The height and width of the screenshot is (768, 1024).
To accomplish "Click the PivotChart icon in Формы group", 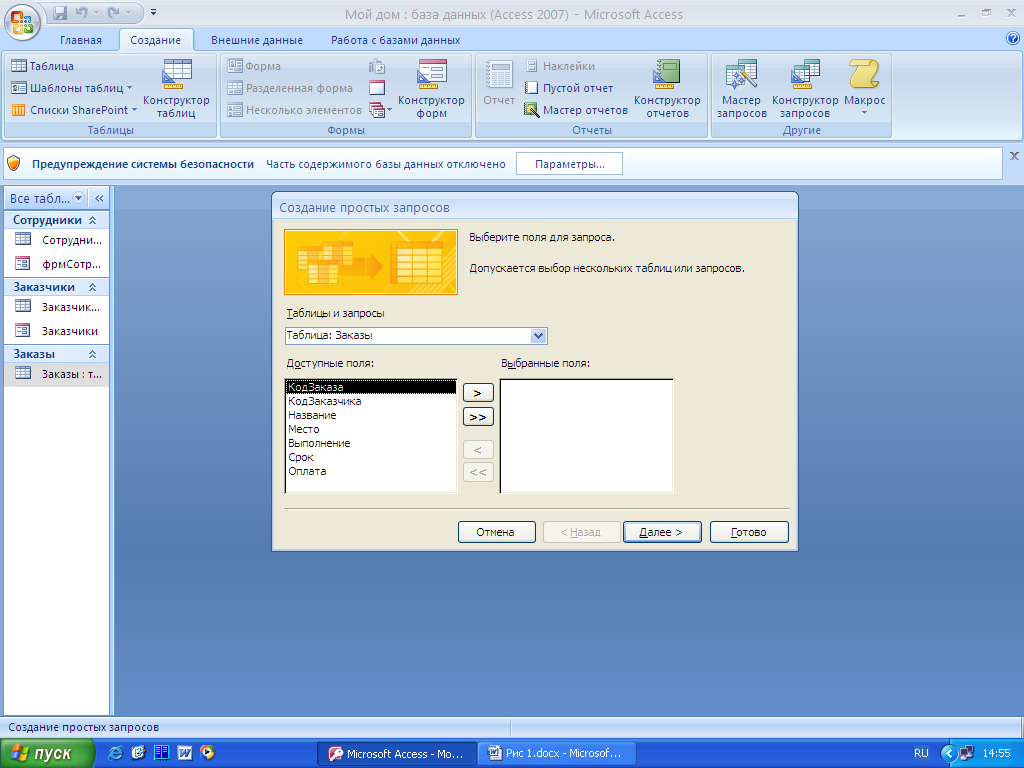I will point(377,66).
